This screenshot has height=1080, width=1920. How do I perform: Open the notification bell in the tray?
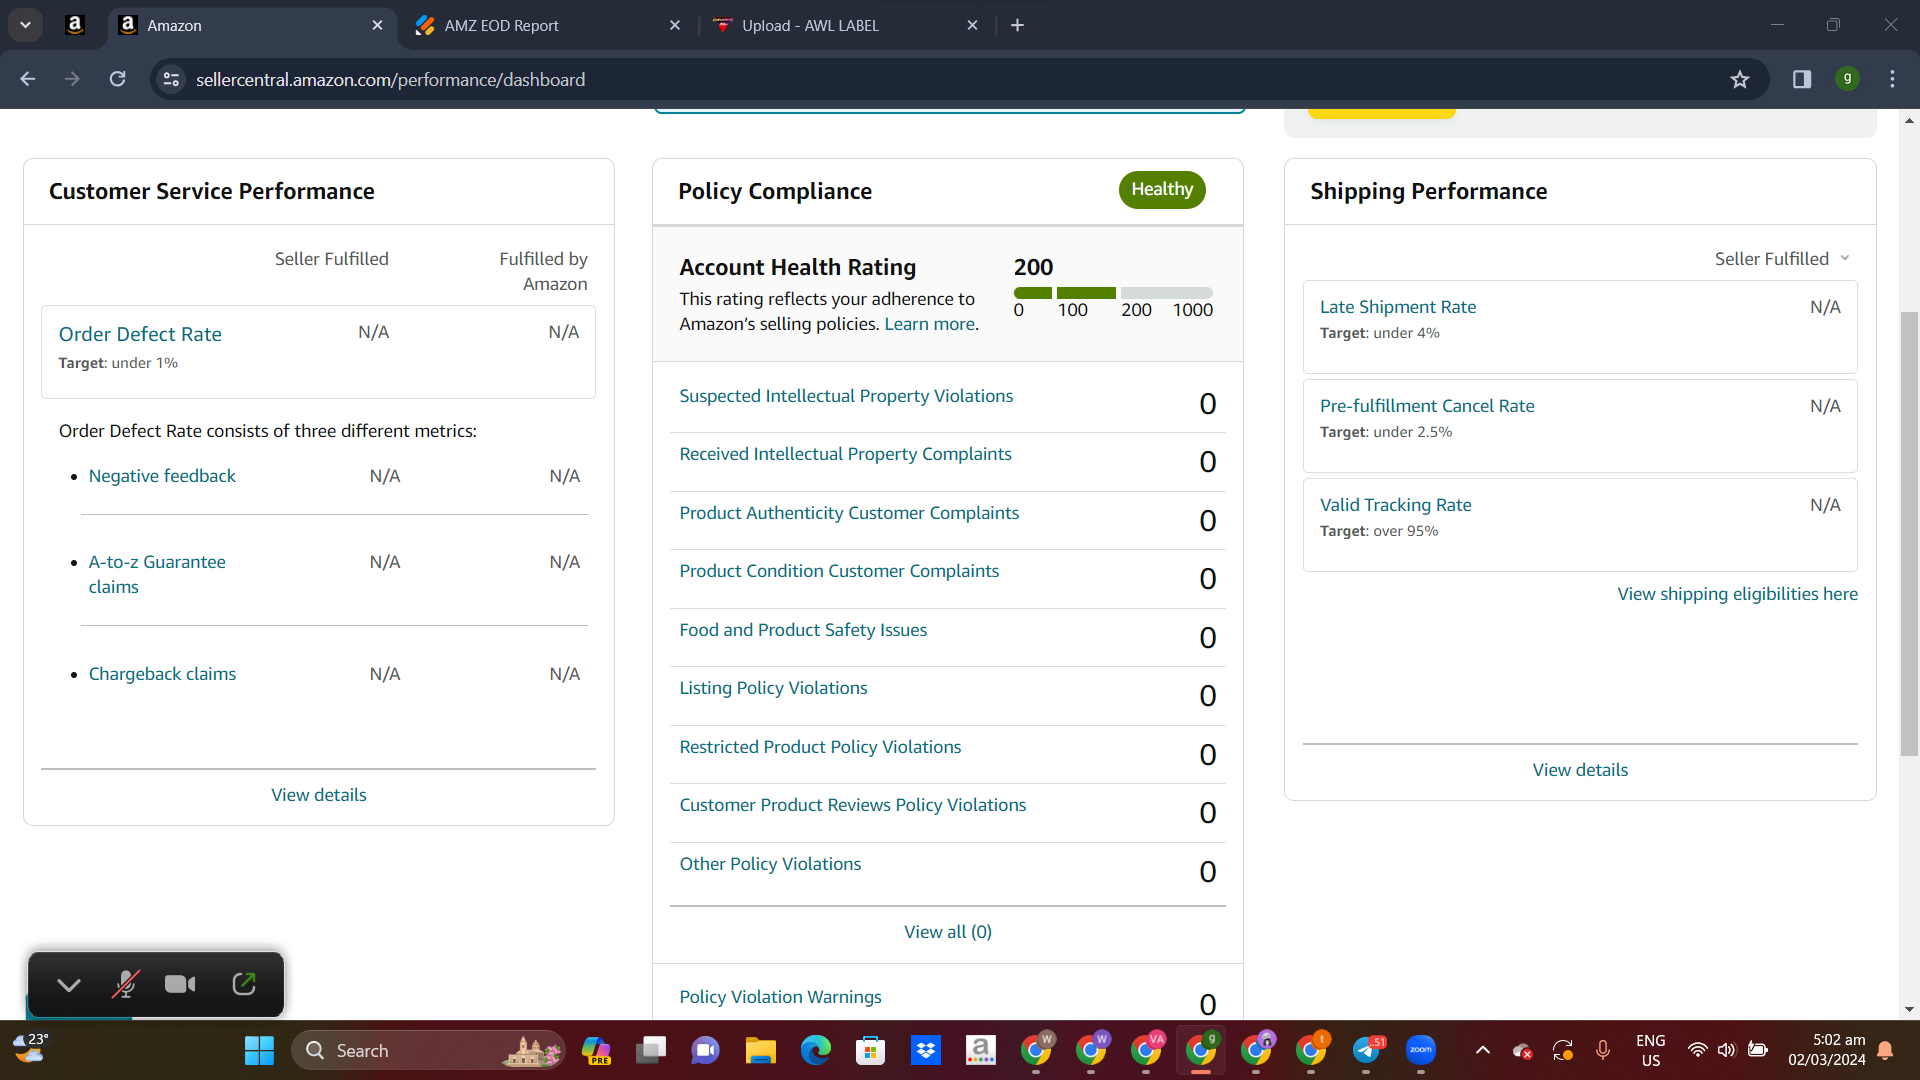[x=1885, y=1050]
